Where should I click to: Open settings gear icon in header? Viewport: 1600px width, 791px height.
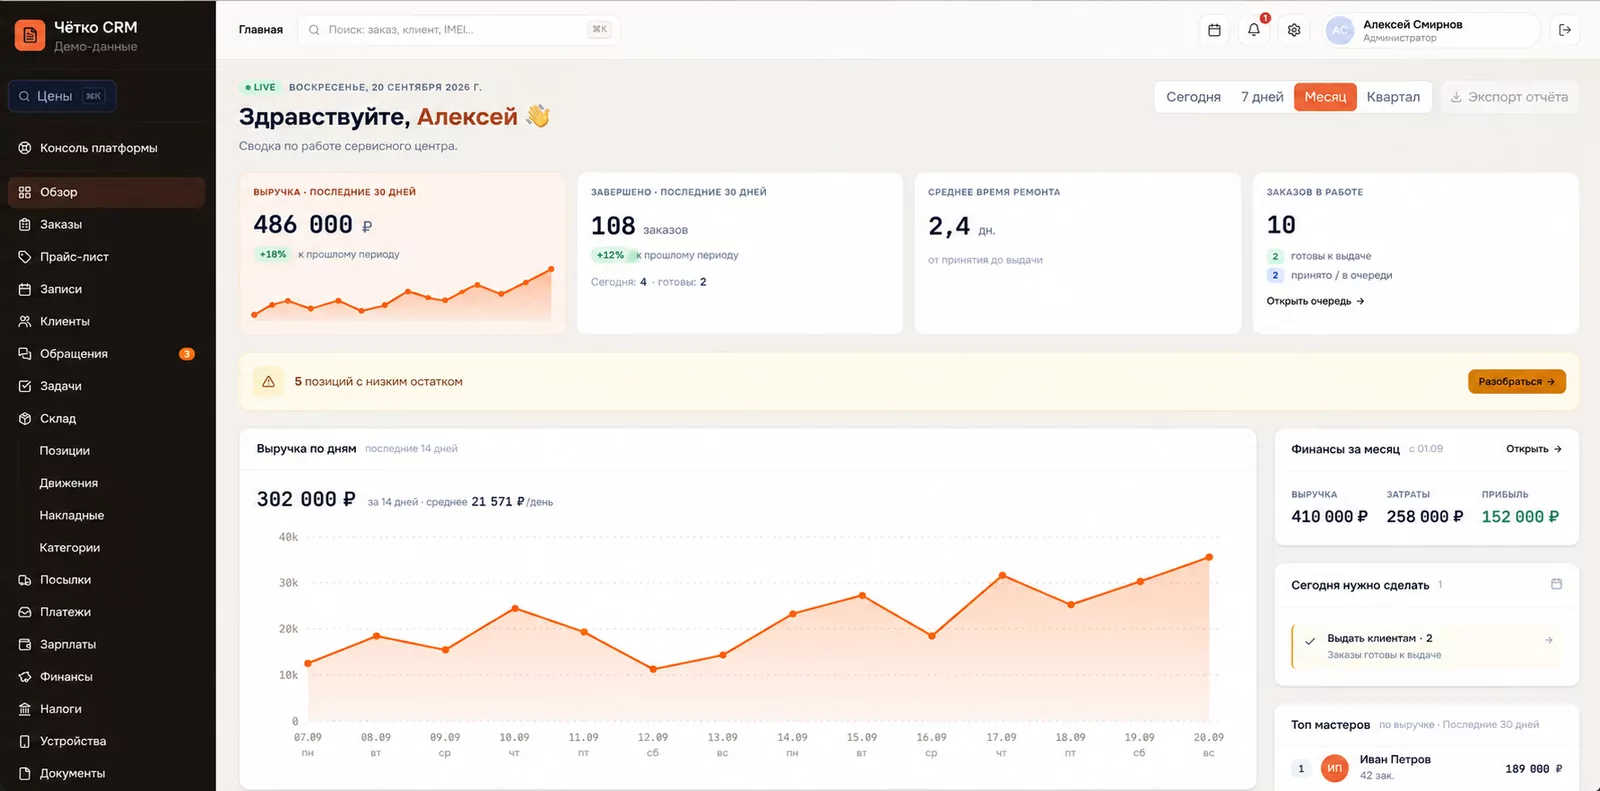click(1294, 30)
